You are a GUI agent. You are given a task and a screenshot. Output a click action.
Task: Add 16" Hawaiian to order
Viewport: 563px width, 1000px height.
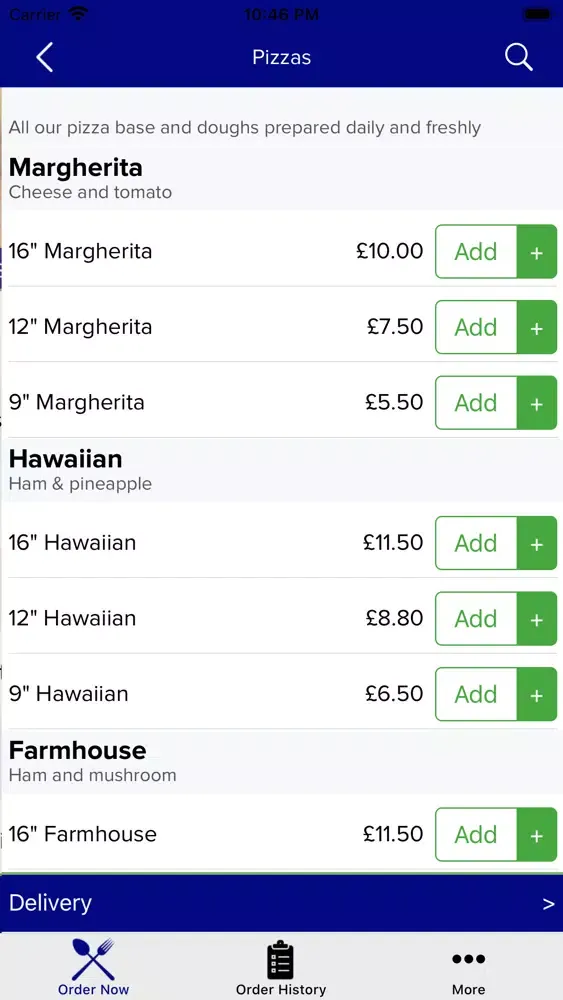point(476,543)
